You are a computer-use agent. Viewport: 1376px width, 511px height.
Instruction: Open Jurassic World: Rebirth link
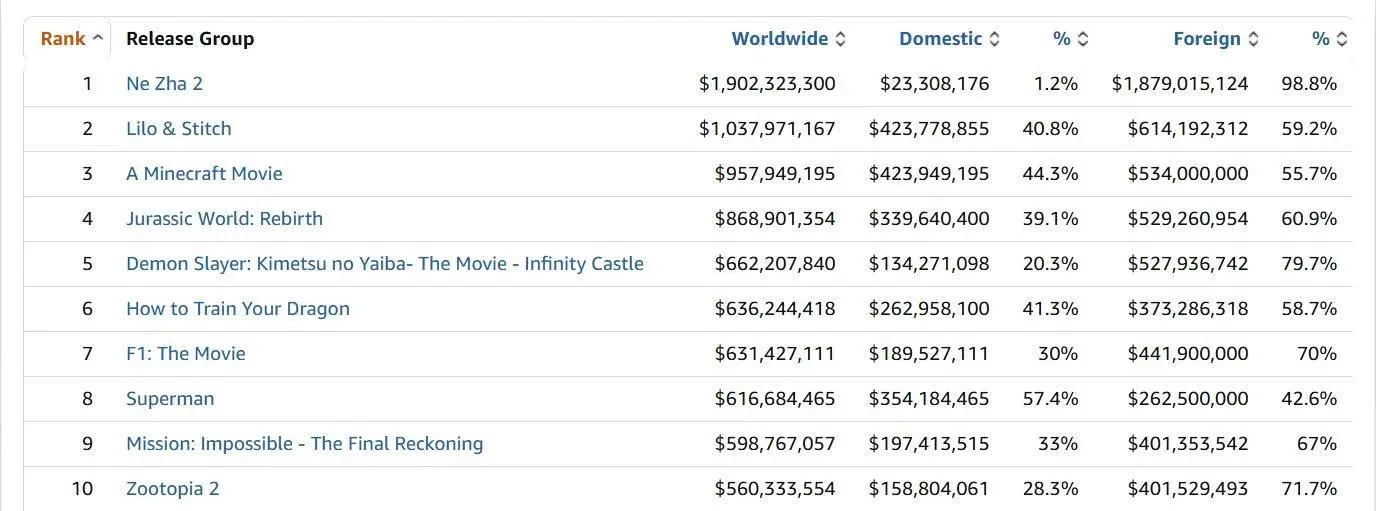(x=224, y=219)
